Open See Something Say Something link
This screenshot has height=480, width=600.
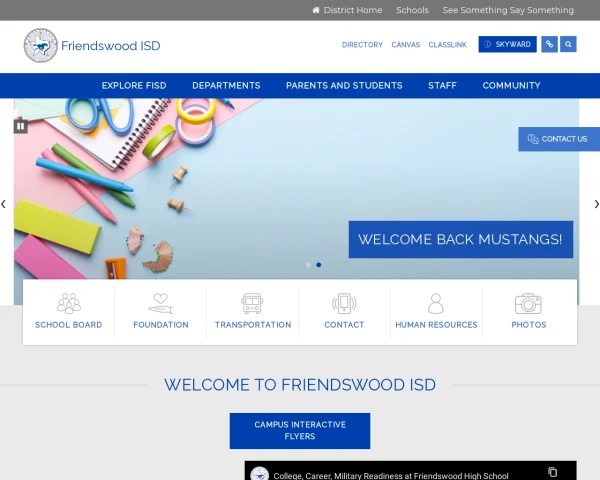coord(508,10)
